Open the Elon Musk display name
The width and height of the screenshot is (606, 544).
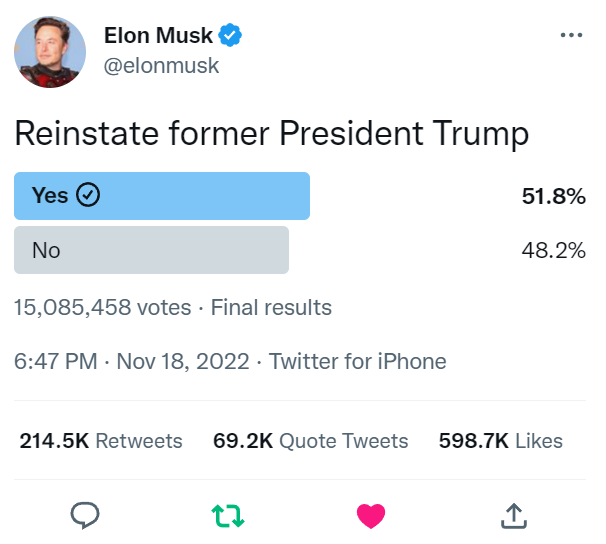158,36
